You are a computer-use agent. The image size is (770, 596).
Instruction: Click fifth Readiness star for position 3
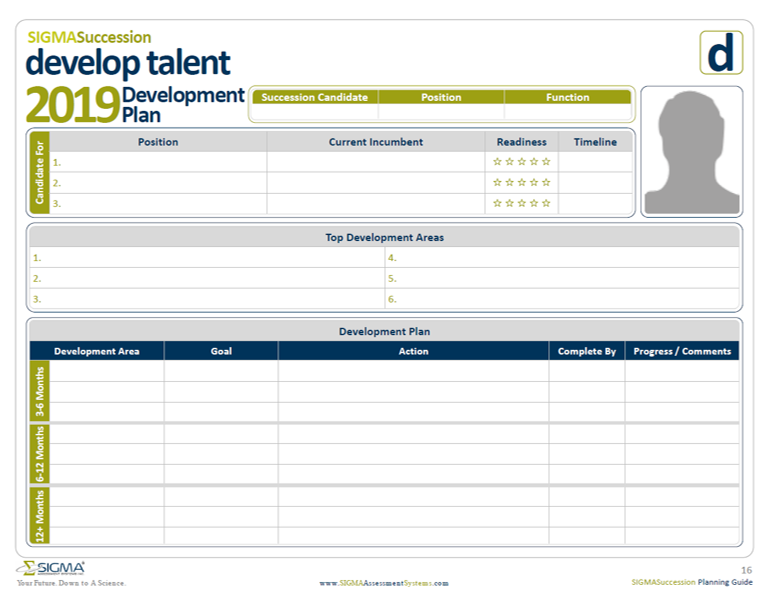(546, 204)
